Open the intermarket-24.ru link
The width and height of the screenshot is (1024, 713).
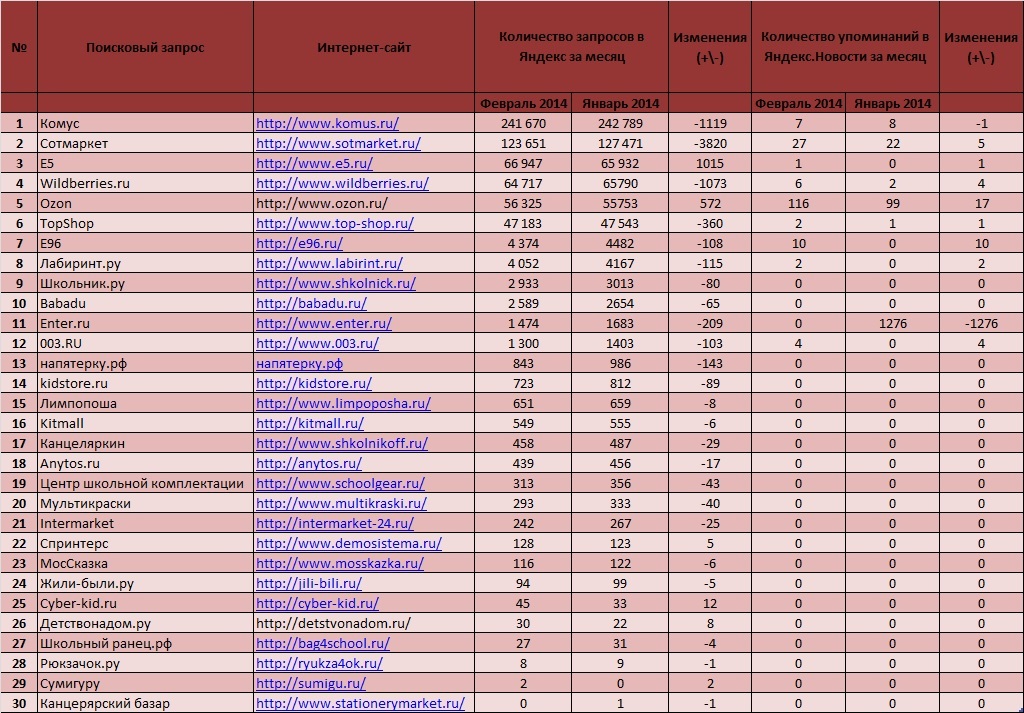[x=335, y=523]
